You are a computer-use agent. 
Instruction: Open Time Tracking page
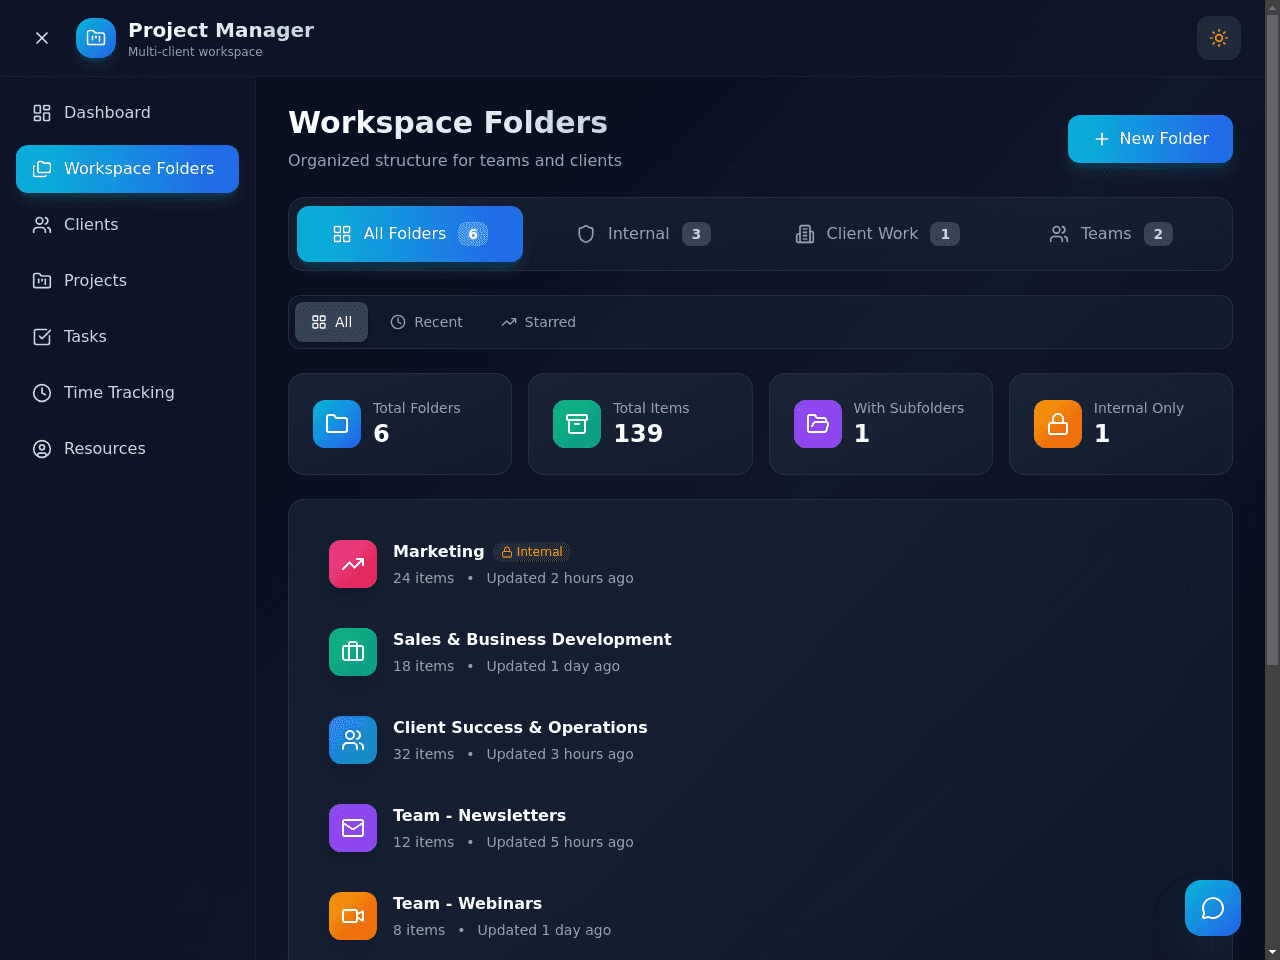coord(127,393)
